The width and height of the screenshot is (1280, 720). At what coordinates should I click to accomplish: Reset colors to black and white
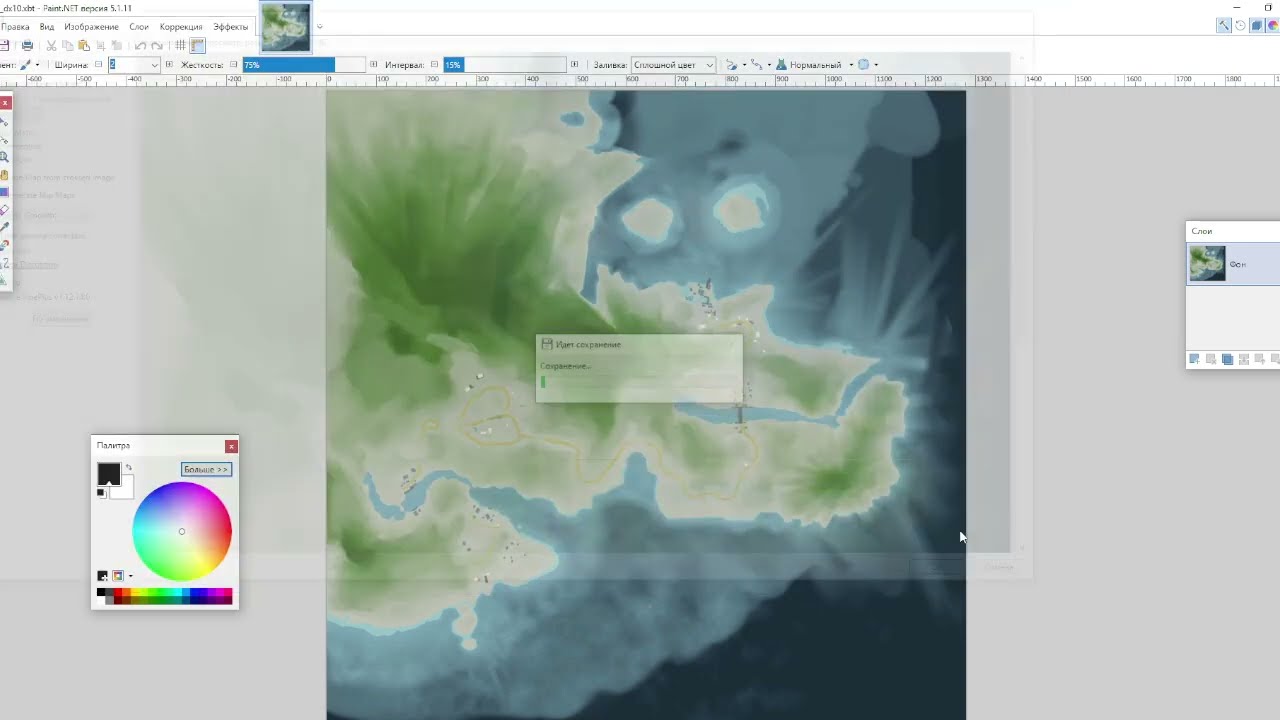(100, 492)
